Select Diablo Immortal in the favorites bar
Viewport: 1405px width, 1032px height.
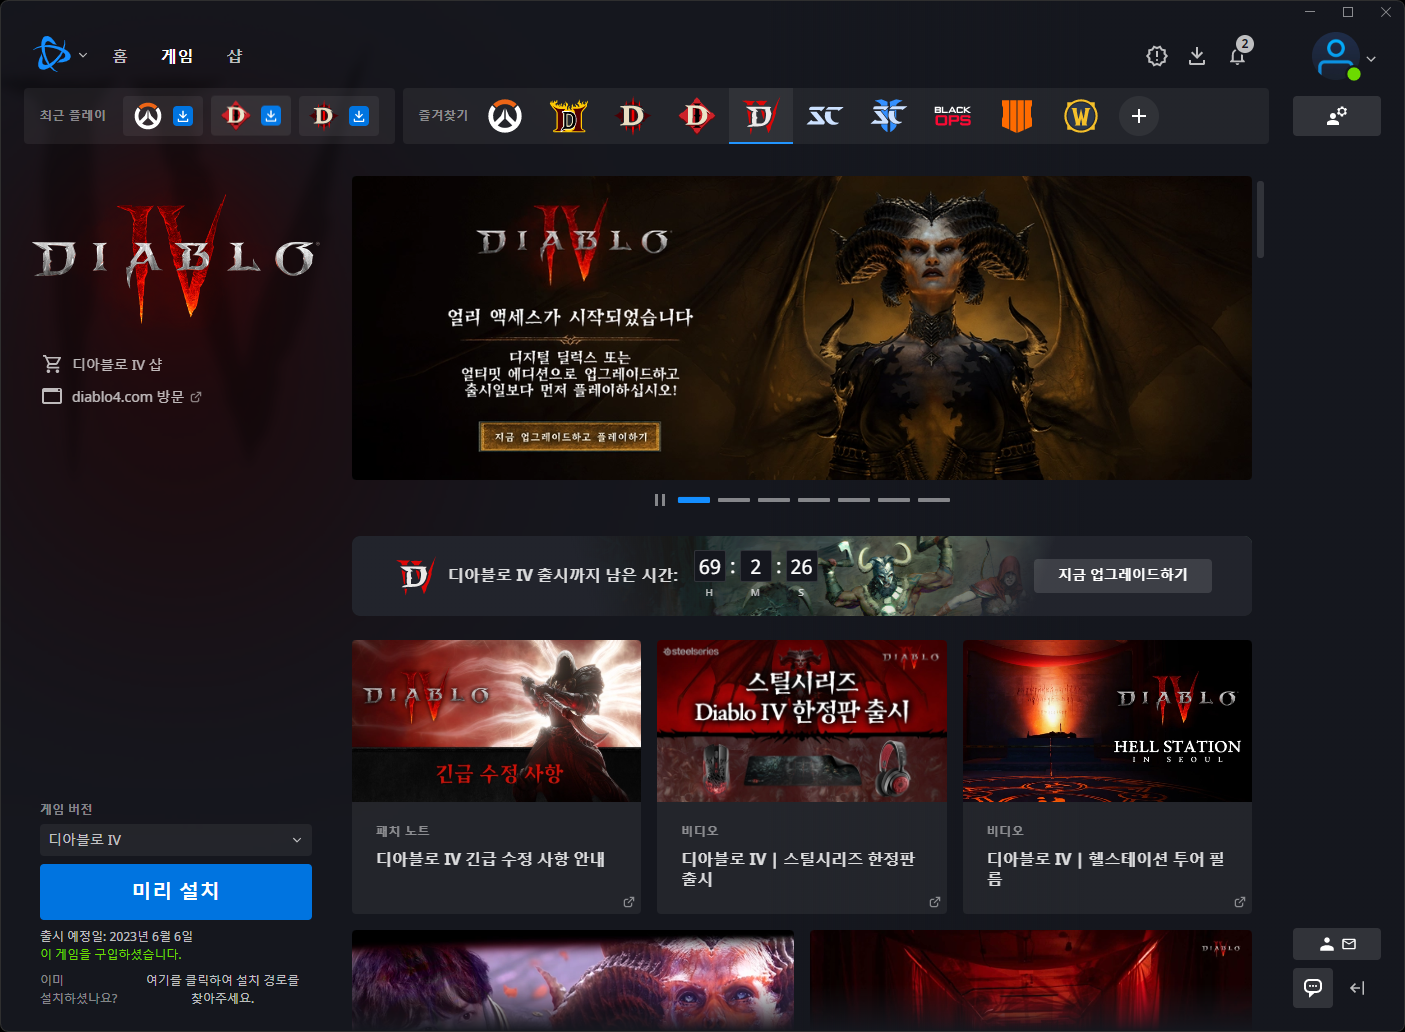coord(697,116)
